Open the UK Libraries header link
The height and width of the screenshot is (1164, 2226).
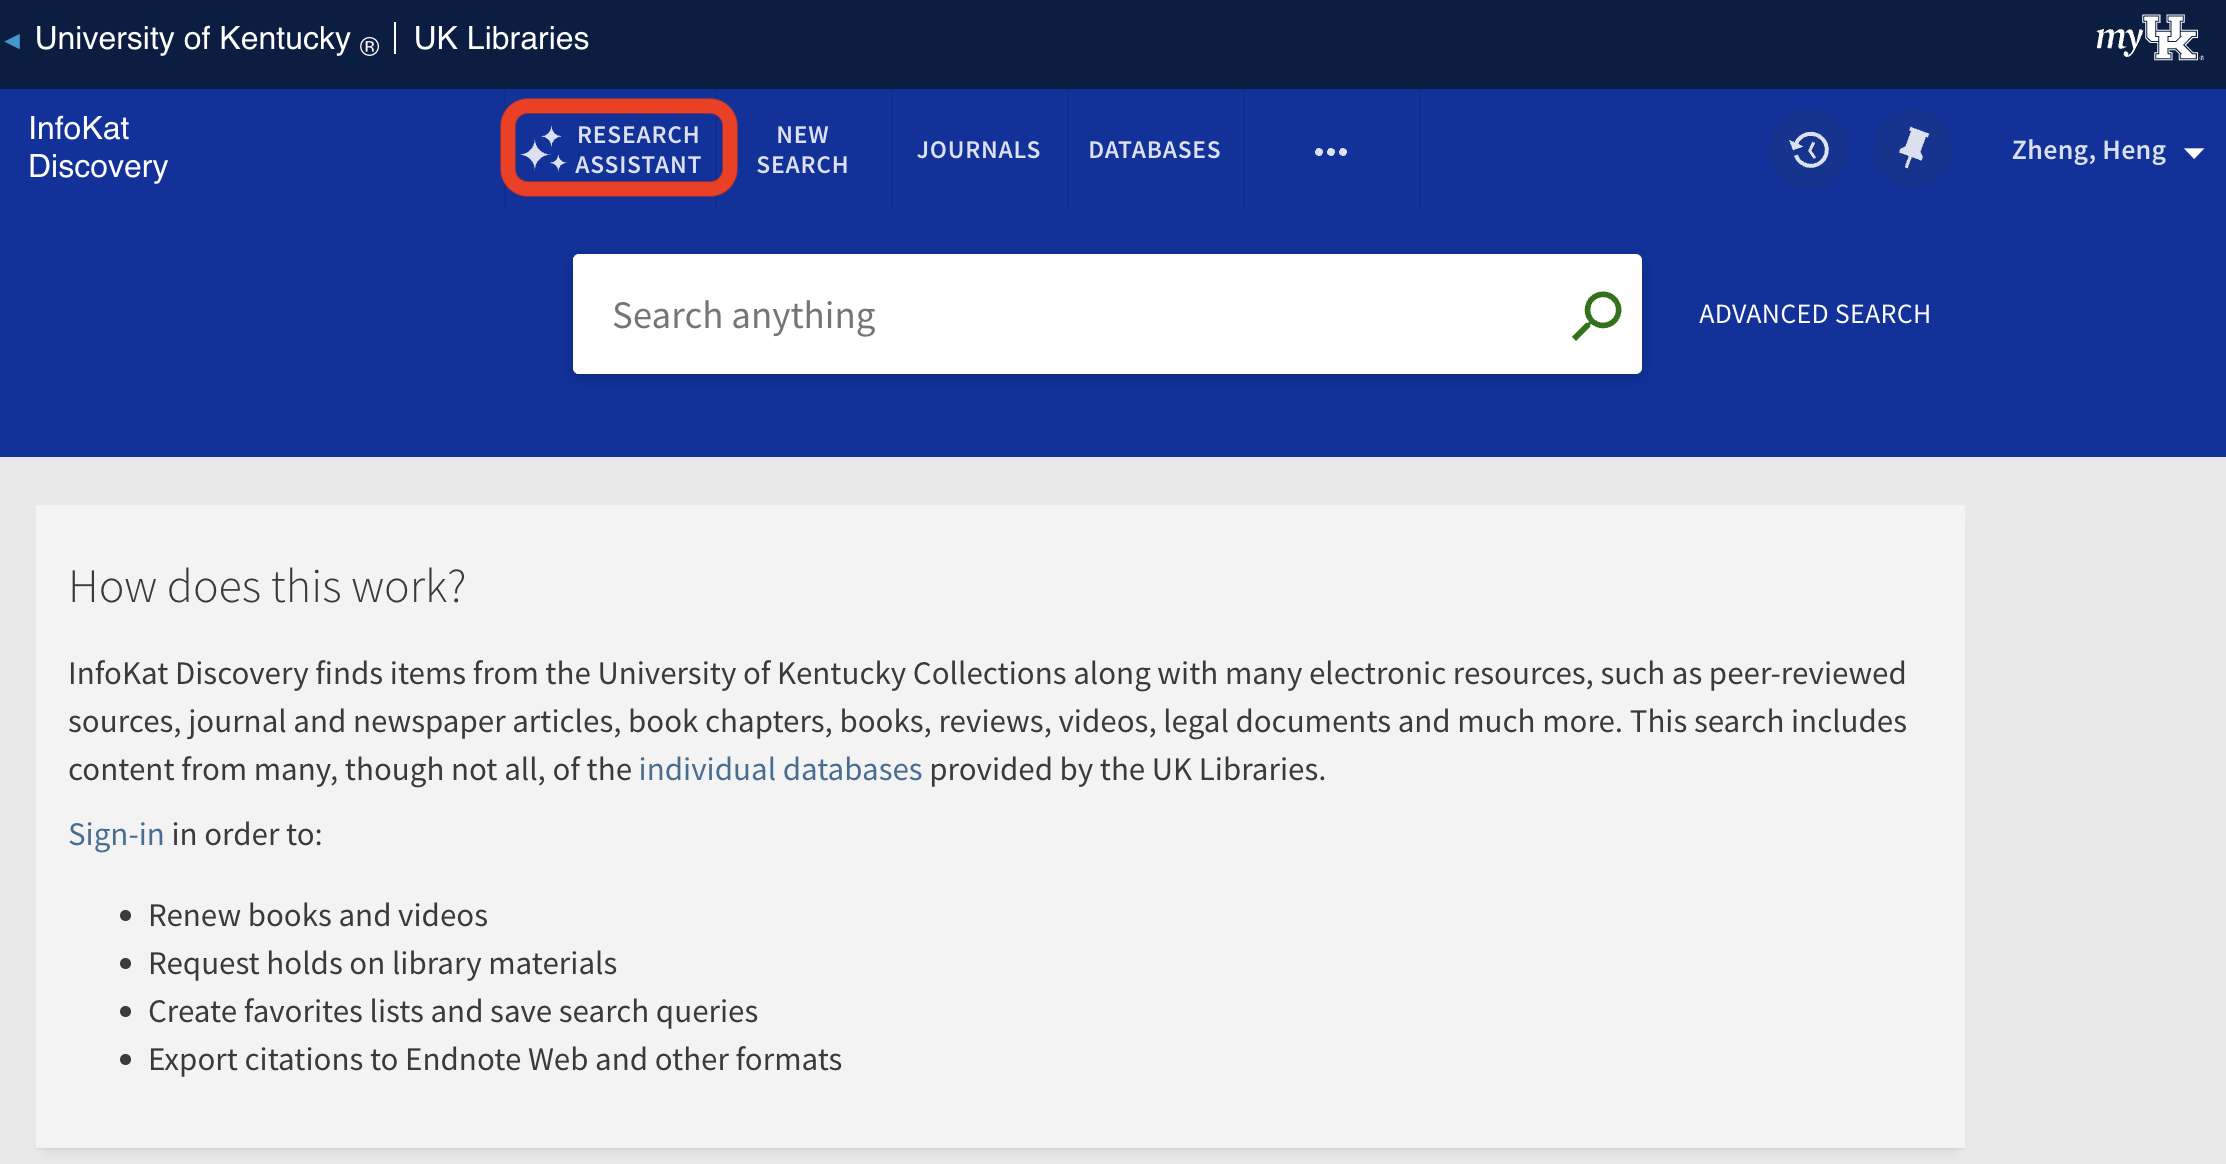501,38
